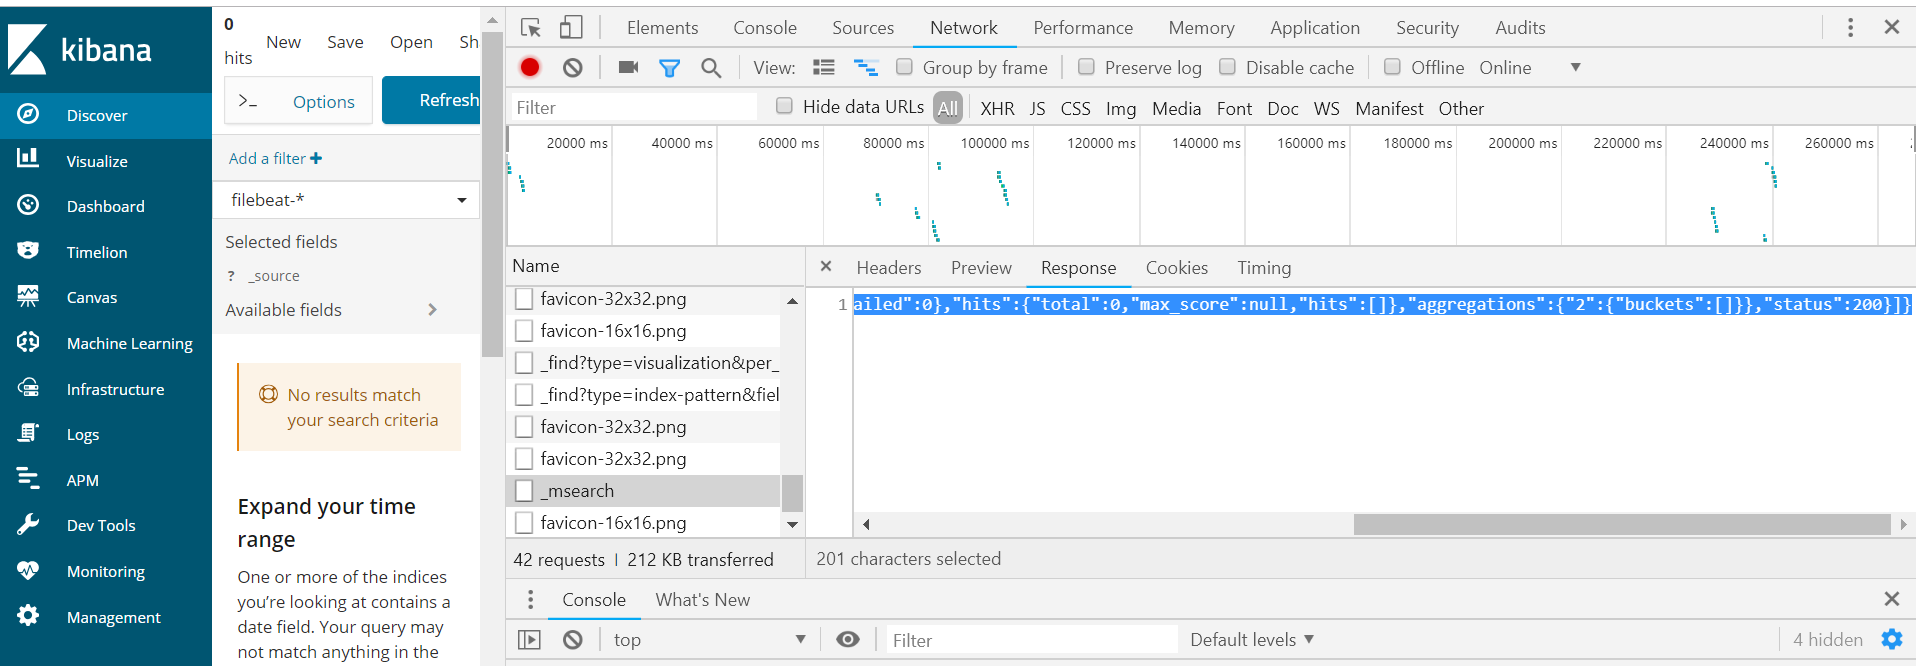Click request list scroll down arrow

coord(793,524)
